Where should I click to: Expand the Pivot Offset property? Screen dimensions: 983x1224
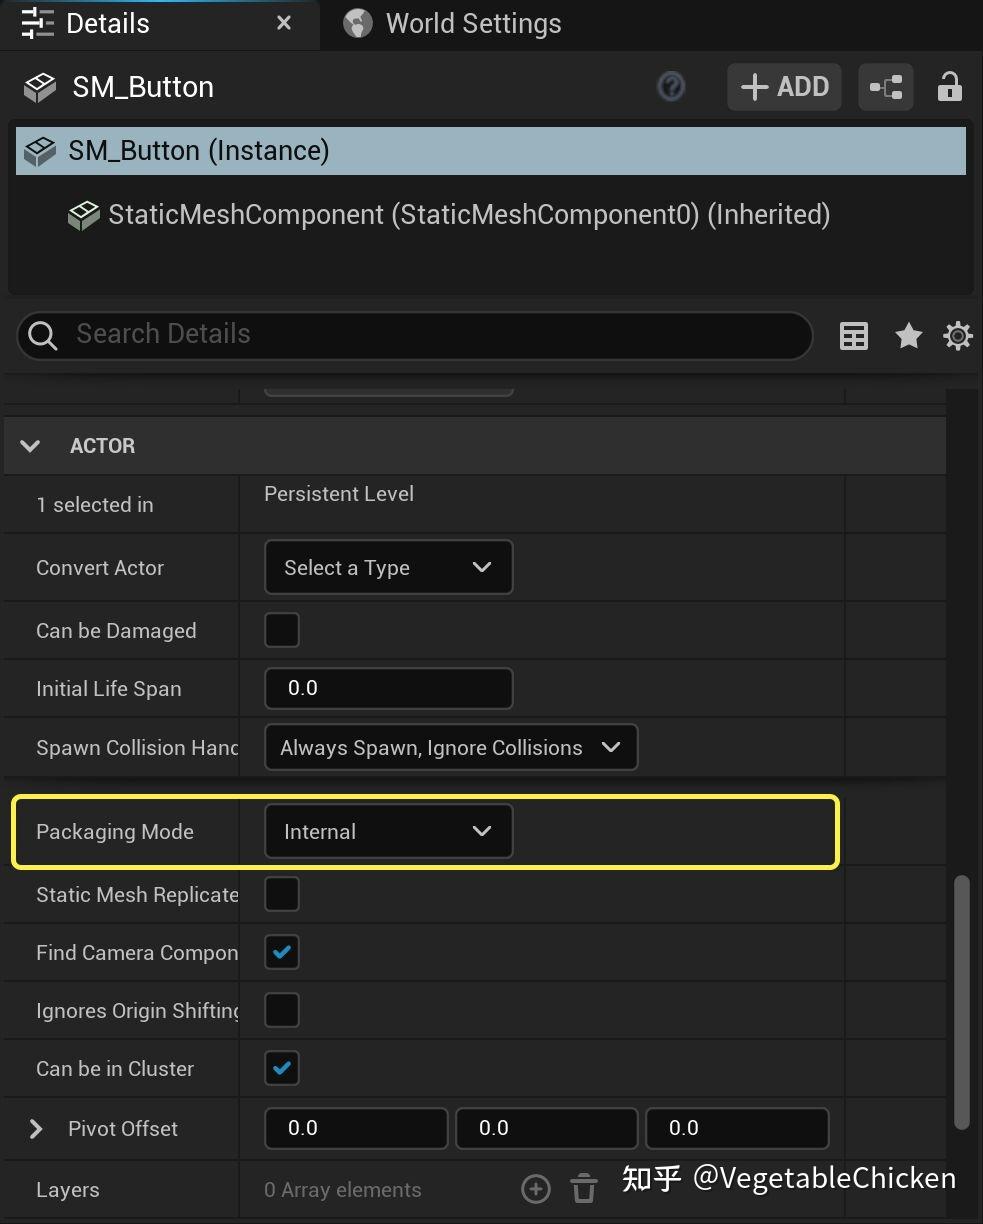click(x=36, y=1129)
